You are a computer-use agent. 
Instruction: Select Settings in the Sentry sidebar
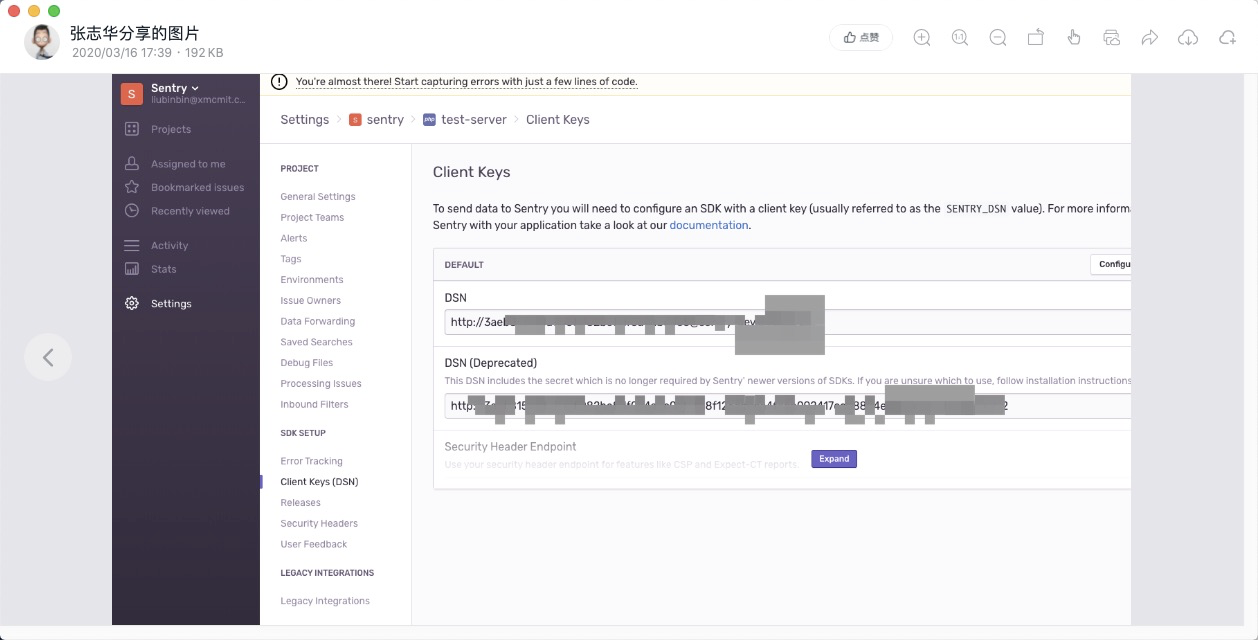tap(170, 304)
